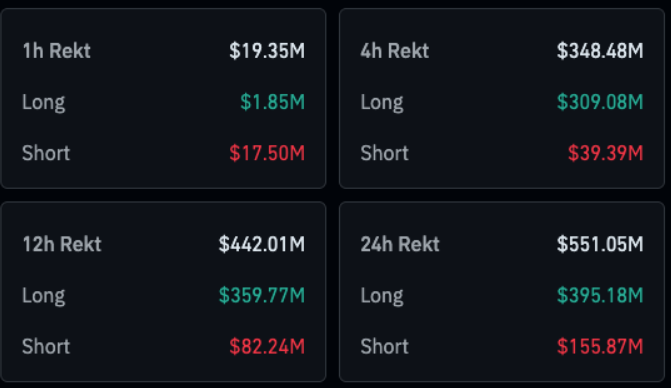The width and height of the screenshot is (671, 388).
Task: Click the 4h Long value $309.08M
Action: pyautogui.click(x=600, y=102)
